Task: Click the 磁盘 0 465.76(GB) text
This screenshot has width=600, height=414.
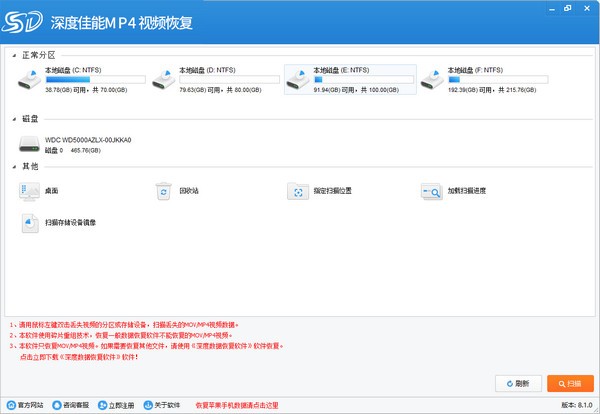Action: 73,150
